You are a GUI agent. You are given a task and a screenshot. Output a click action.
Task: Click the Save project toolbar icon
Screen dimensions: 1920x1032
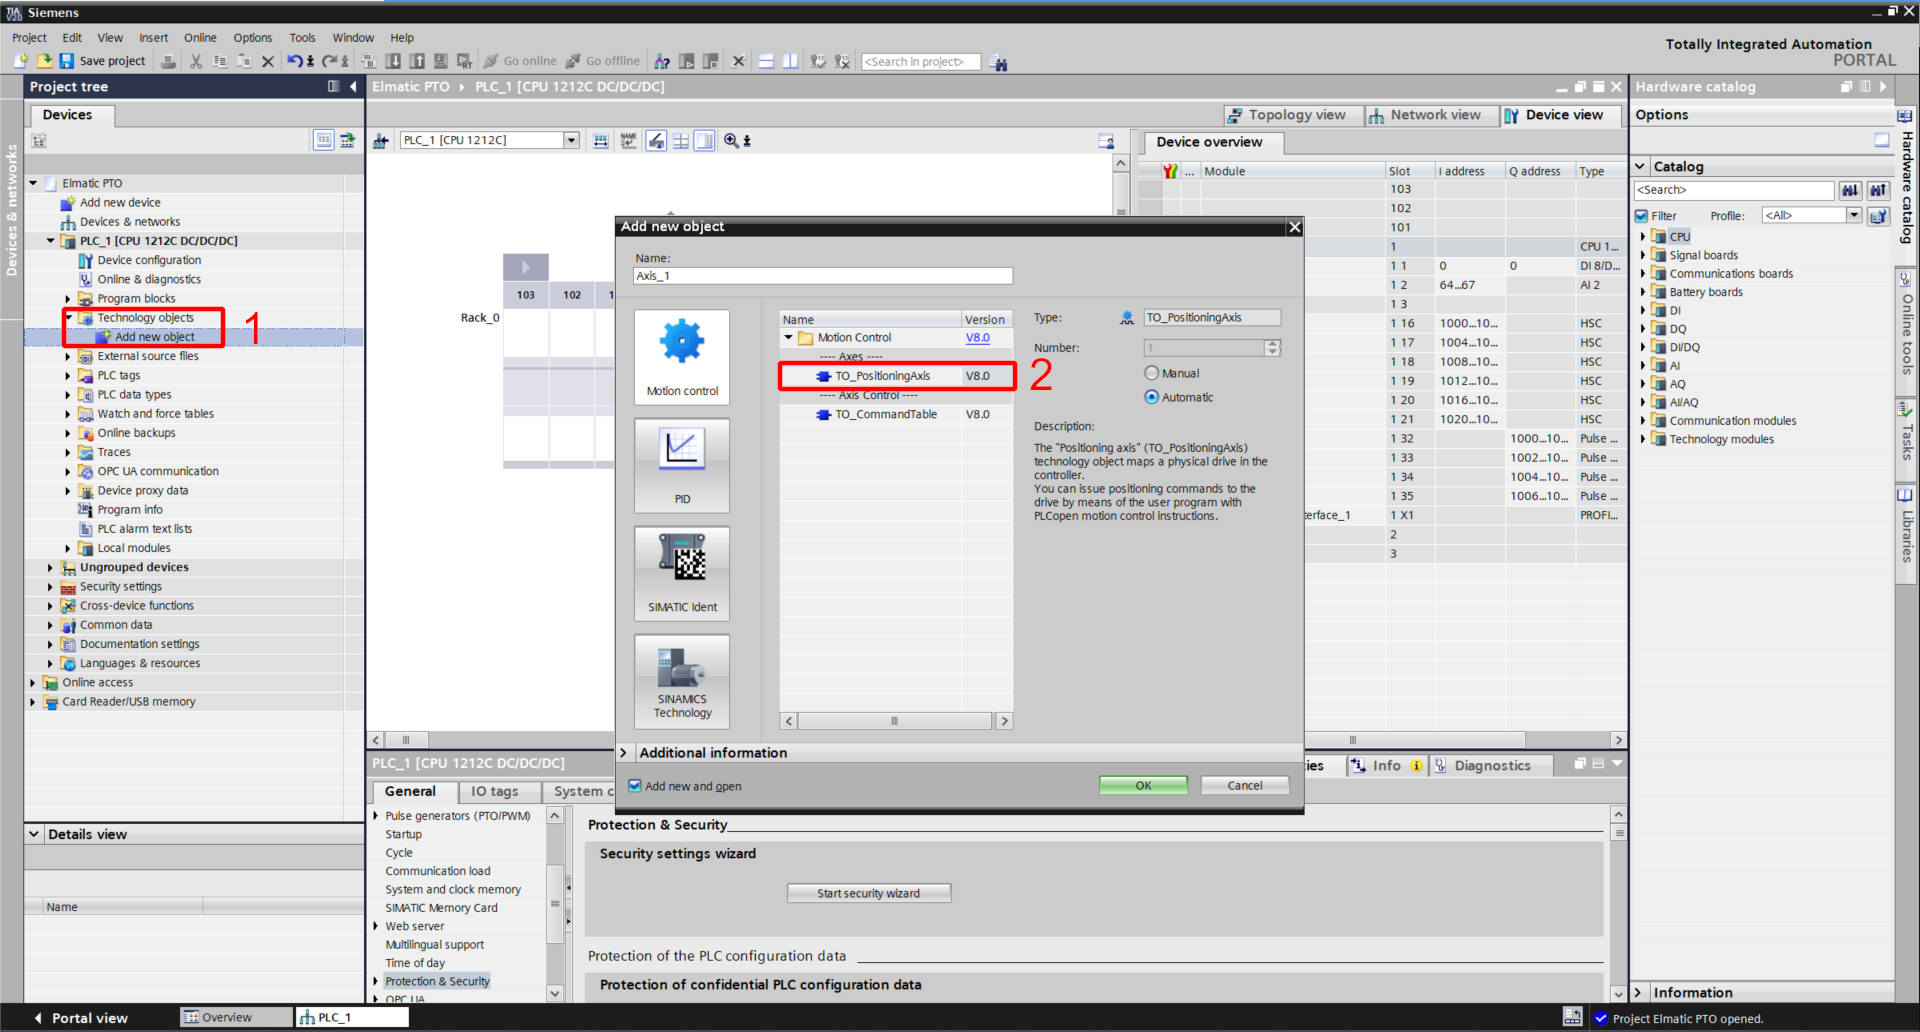pyautogui.click(x=67, y=61)
